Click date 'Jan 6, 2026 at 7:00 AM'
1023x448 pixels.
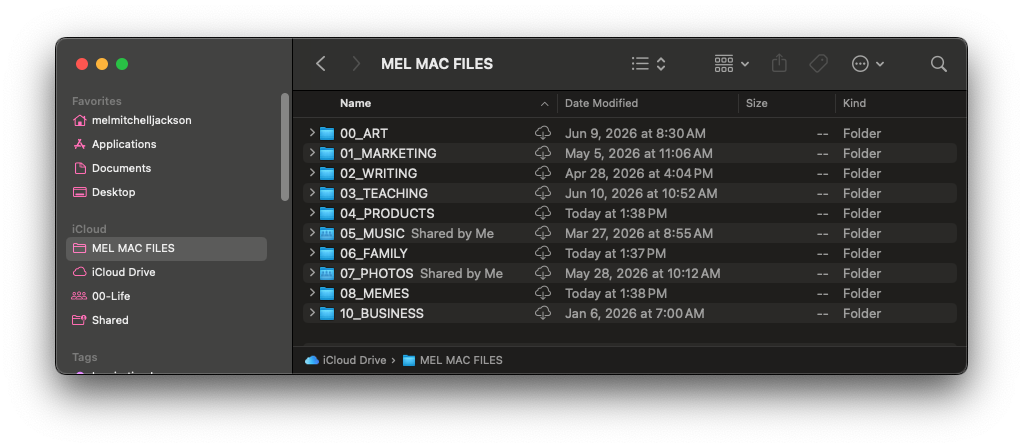click(x=635, y=314)
